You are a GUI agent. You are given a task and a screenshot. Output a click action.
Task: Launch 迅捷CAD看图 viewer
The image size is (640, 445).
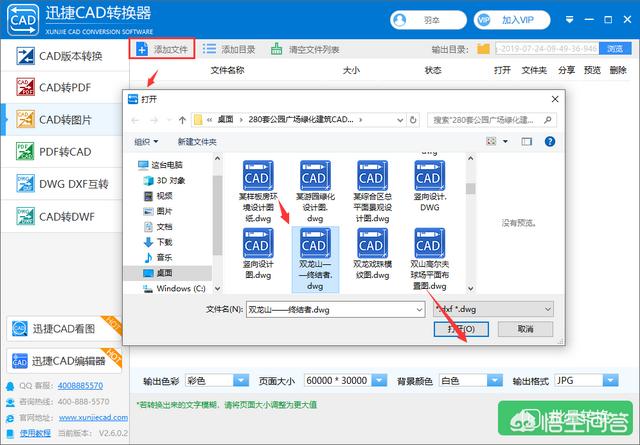(58, 329)
